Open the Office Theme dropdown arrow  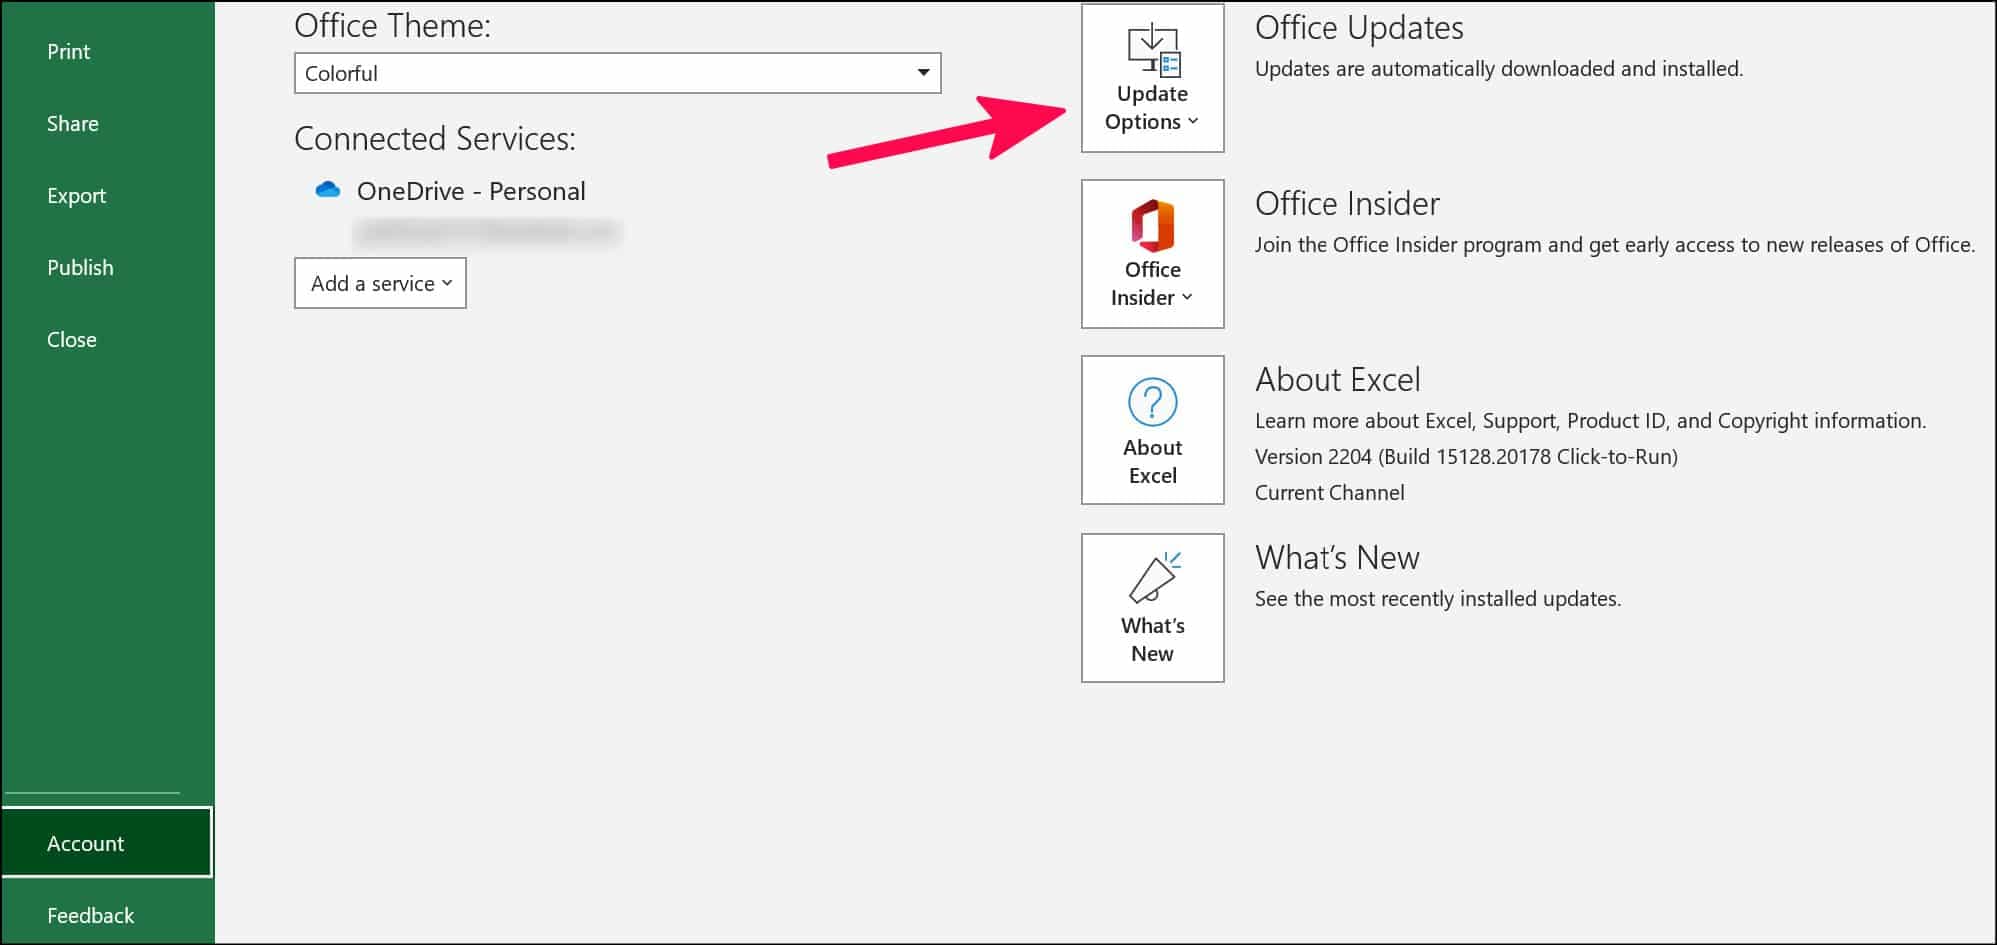[923, 73]
